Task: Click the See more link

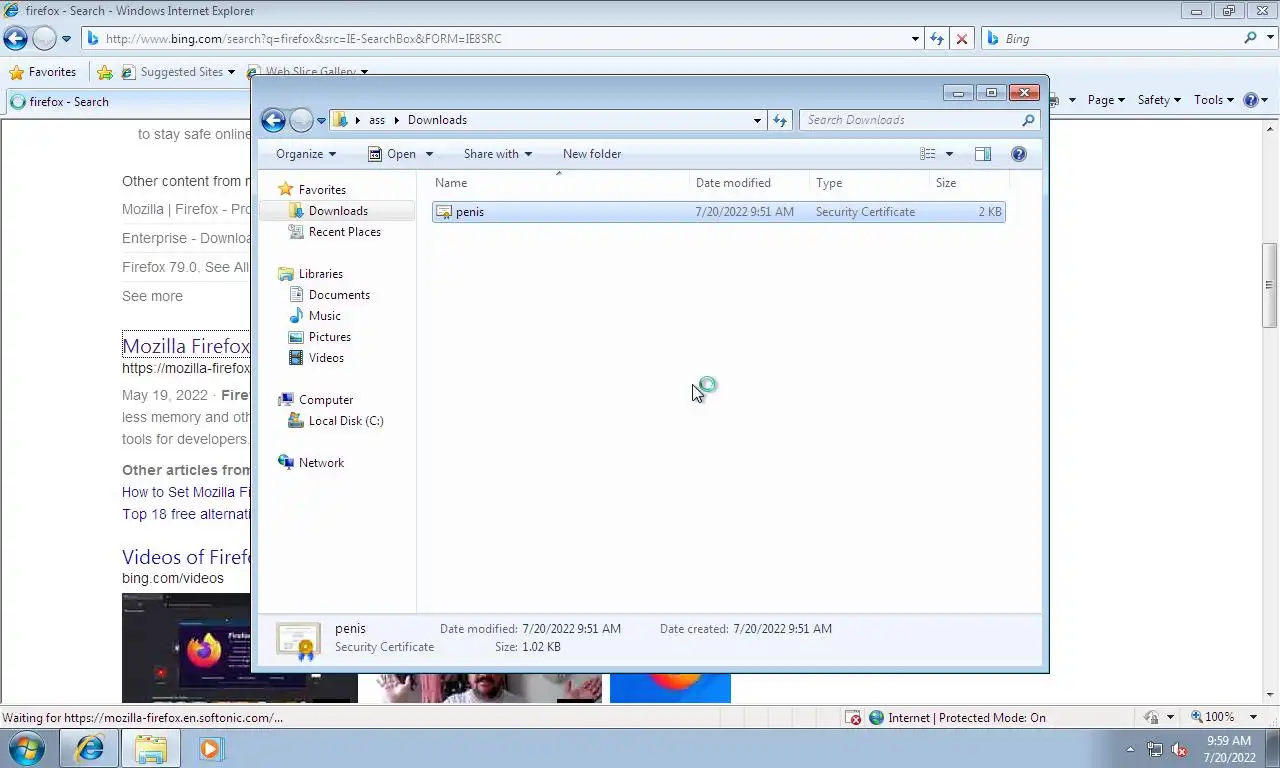Action: pos(152,296)
